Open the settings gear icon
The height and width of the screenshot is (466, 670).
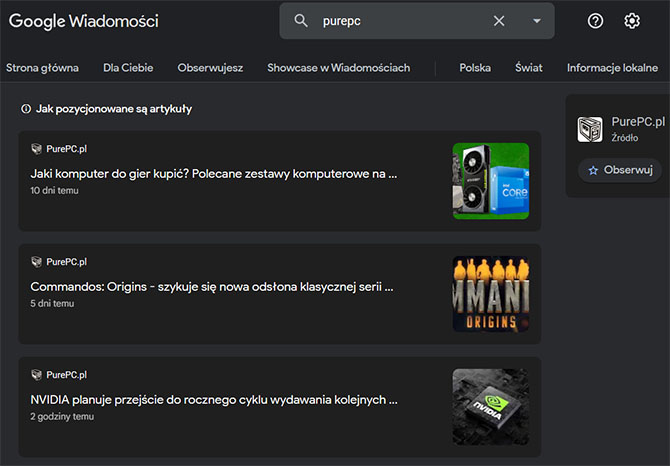(632, 21)
